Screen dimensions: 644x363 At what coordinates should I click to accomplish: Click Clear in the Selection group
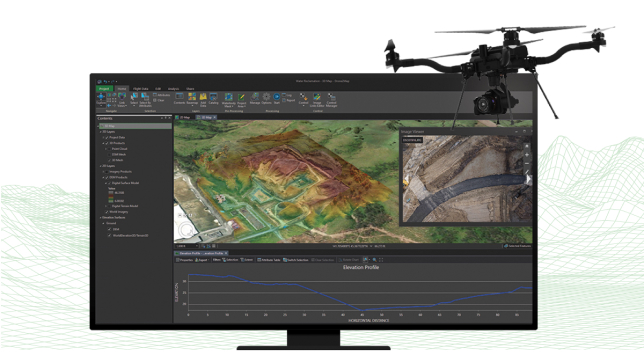(x=159, y=100)
